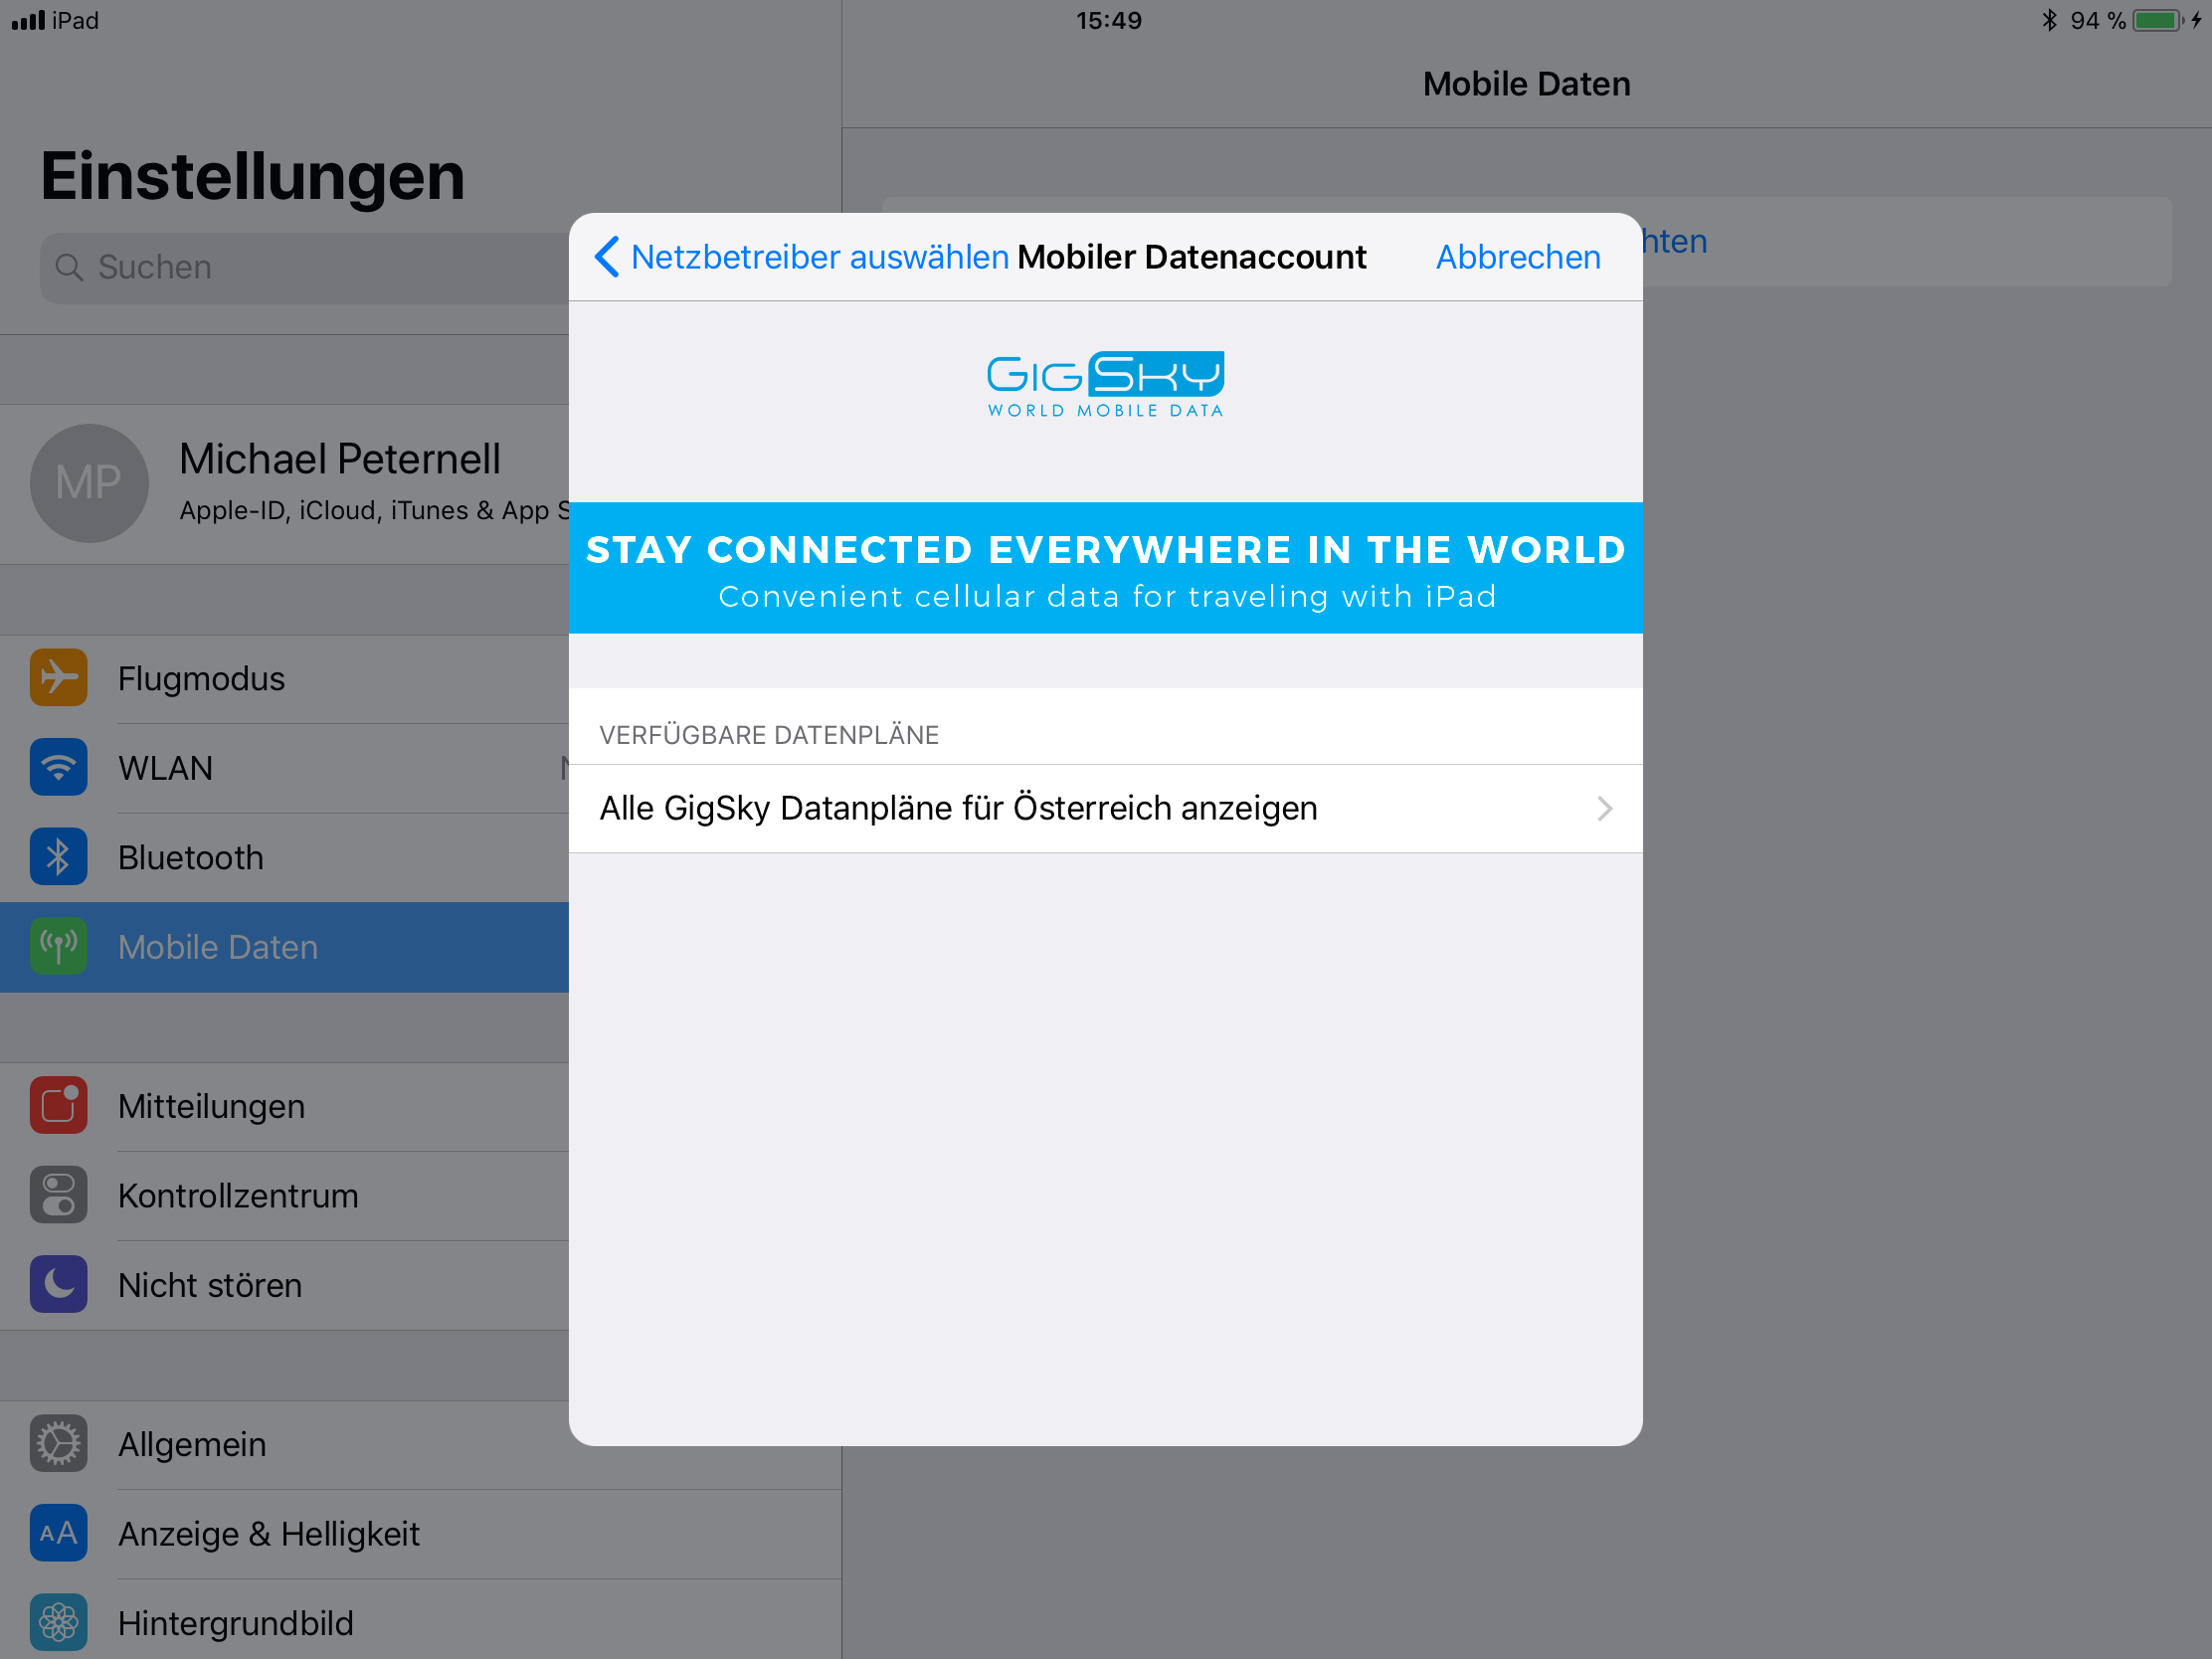The width and height of the screenshot is (2212, 1659).
Task: Open chevron for GigSky Datenpläne row
Action: coord(1604,808)
